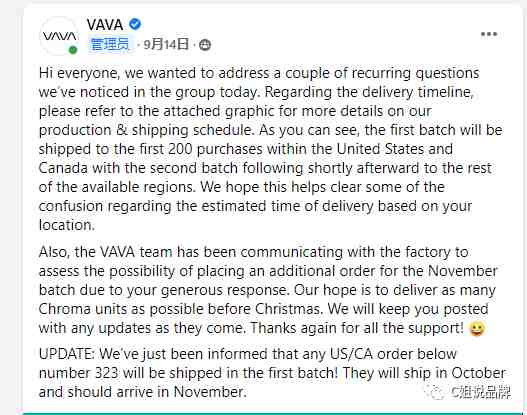
Task: Click the order number "323" text
Action: click(x=107, y=373)
